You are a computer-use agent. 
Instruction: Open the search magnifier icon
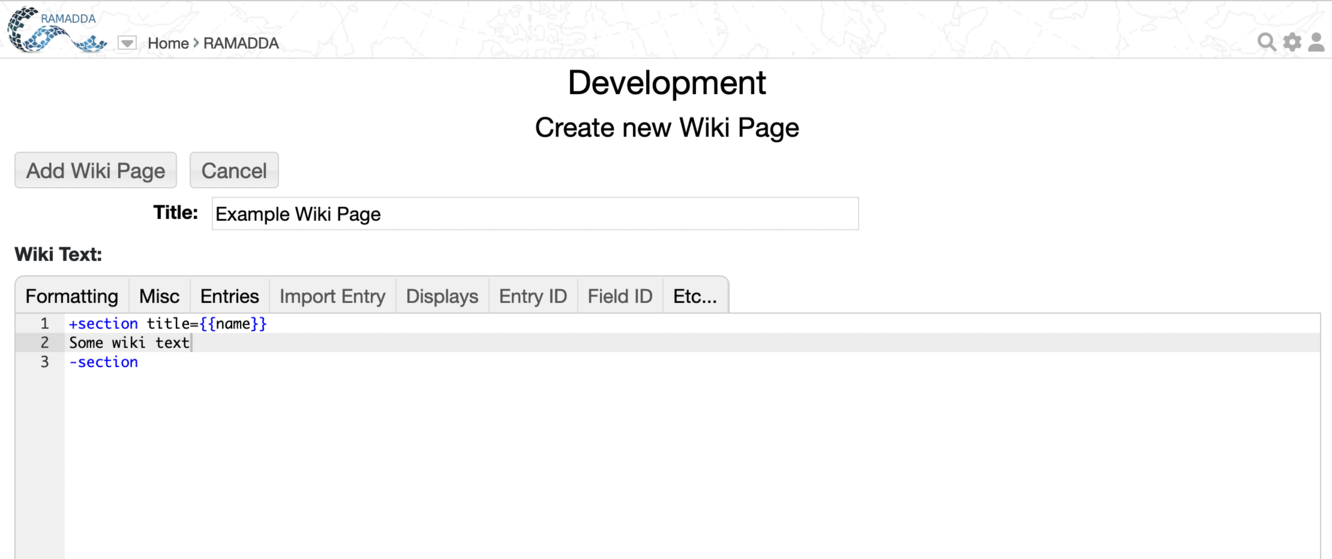(x=1266, y=42)
